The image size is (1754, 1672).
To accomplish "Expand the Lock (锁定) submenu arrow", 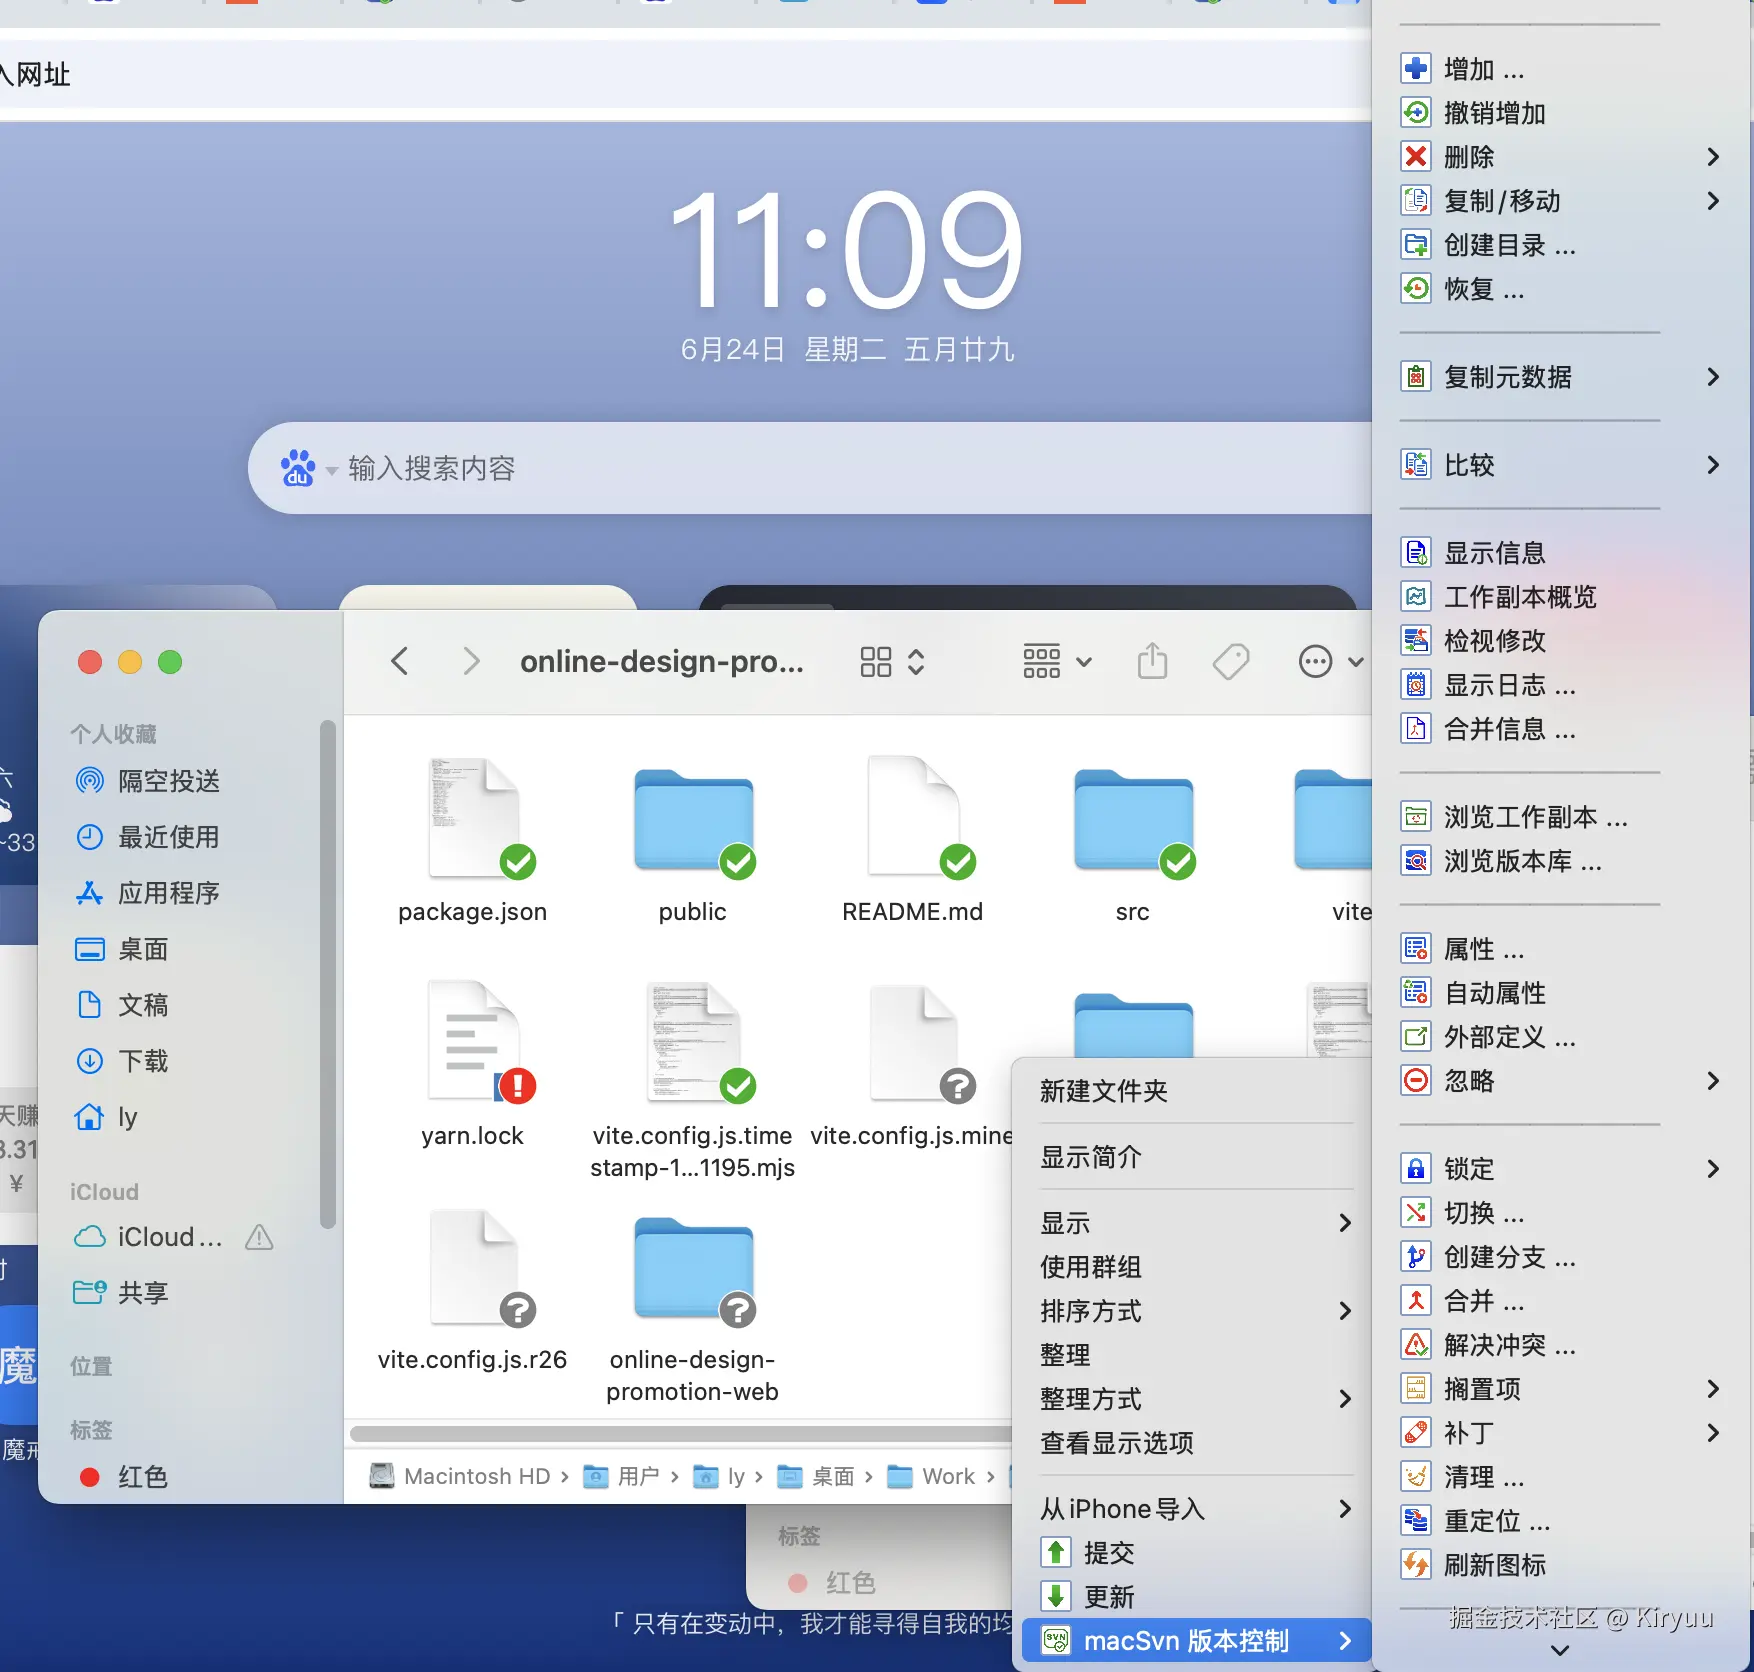I will [x=1713, y=1169].
